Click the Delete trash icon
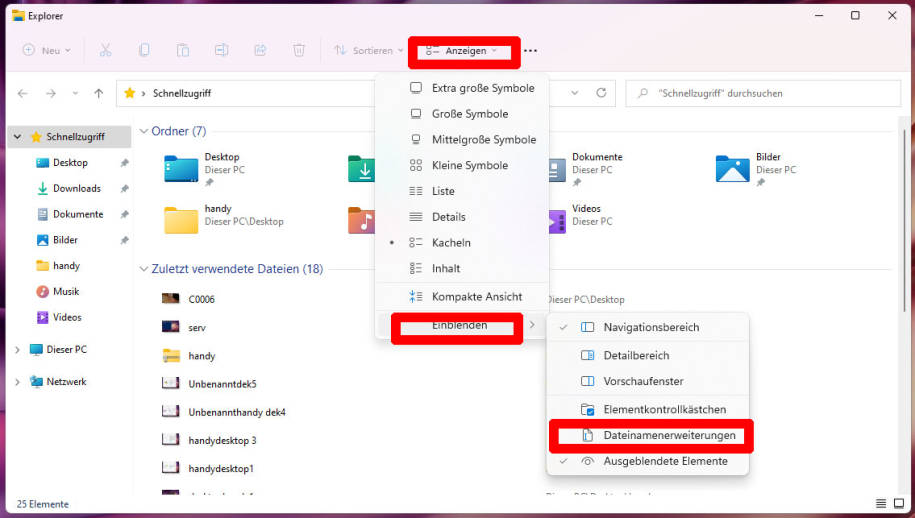 (299, 50)
